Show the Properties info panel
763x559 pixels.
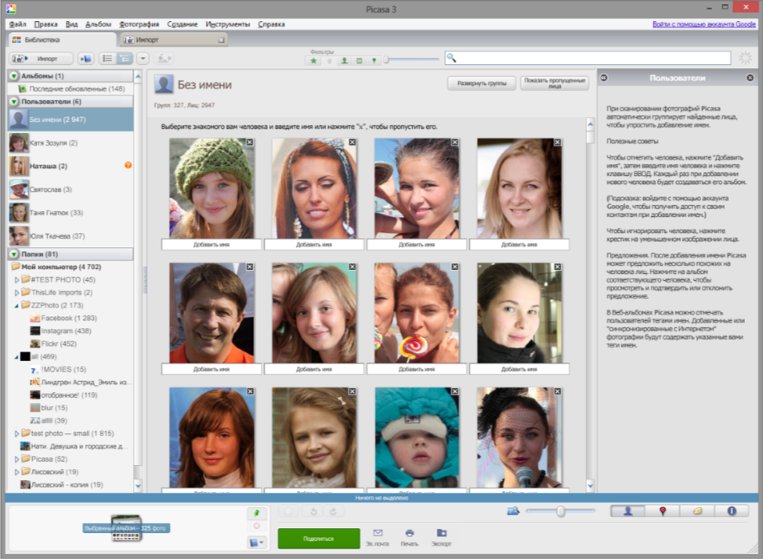pyautogui.click(x=731, y=511)
